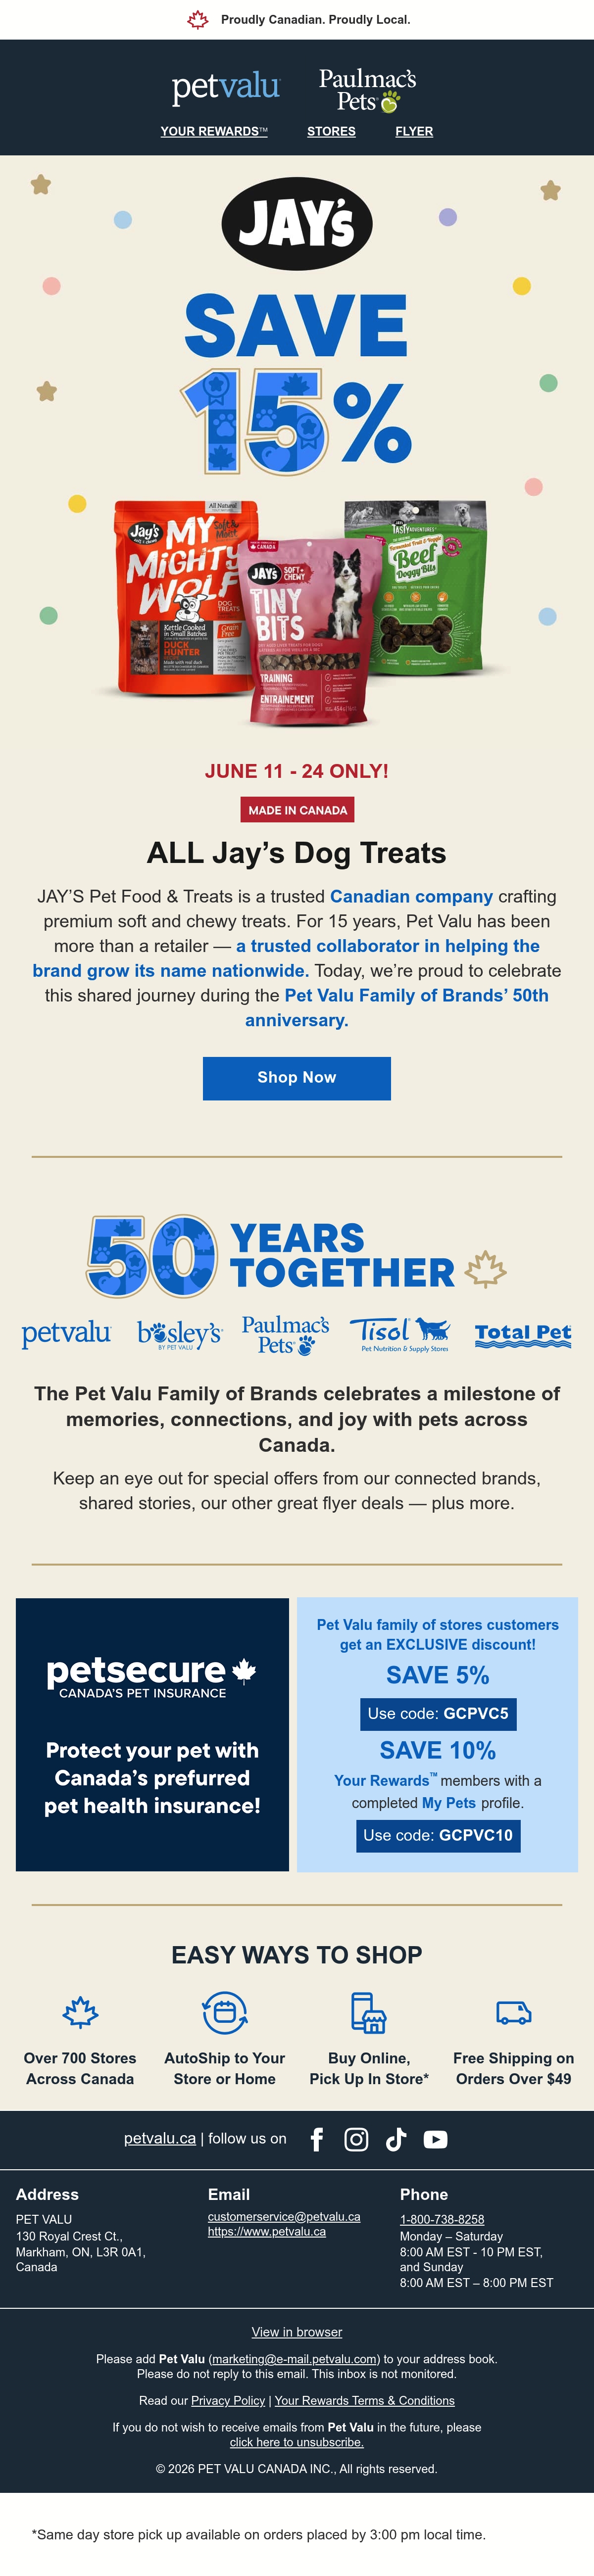Click the free shipping truck icon
594x2576 pixels.
(513, 2012)
